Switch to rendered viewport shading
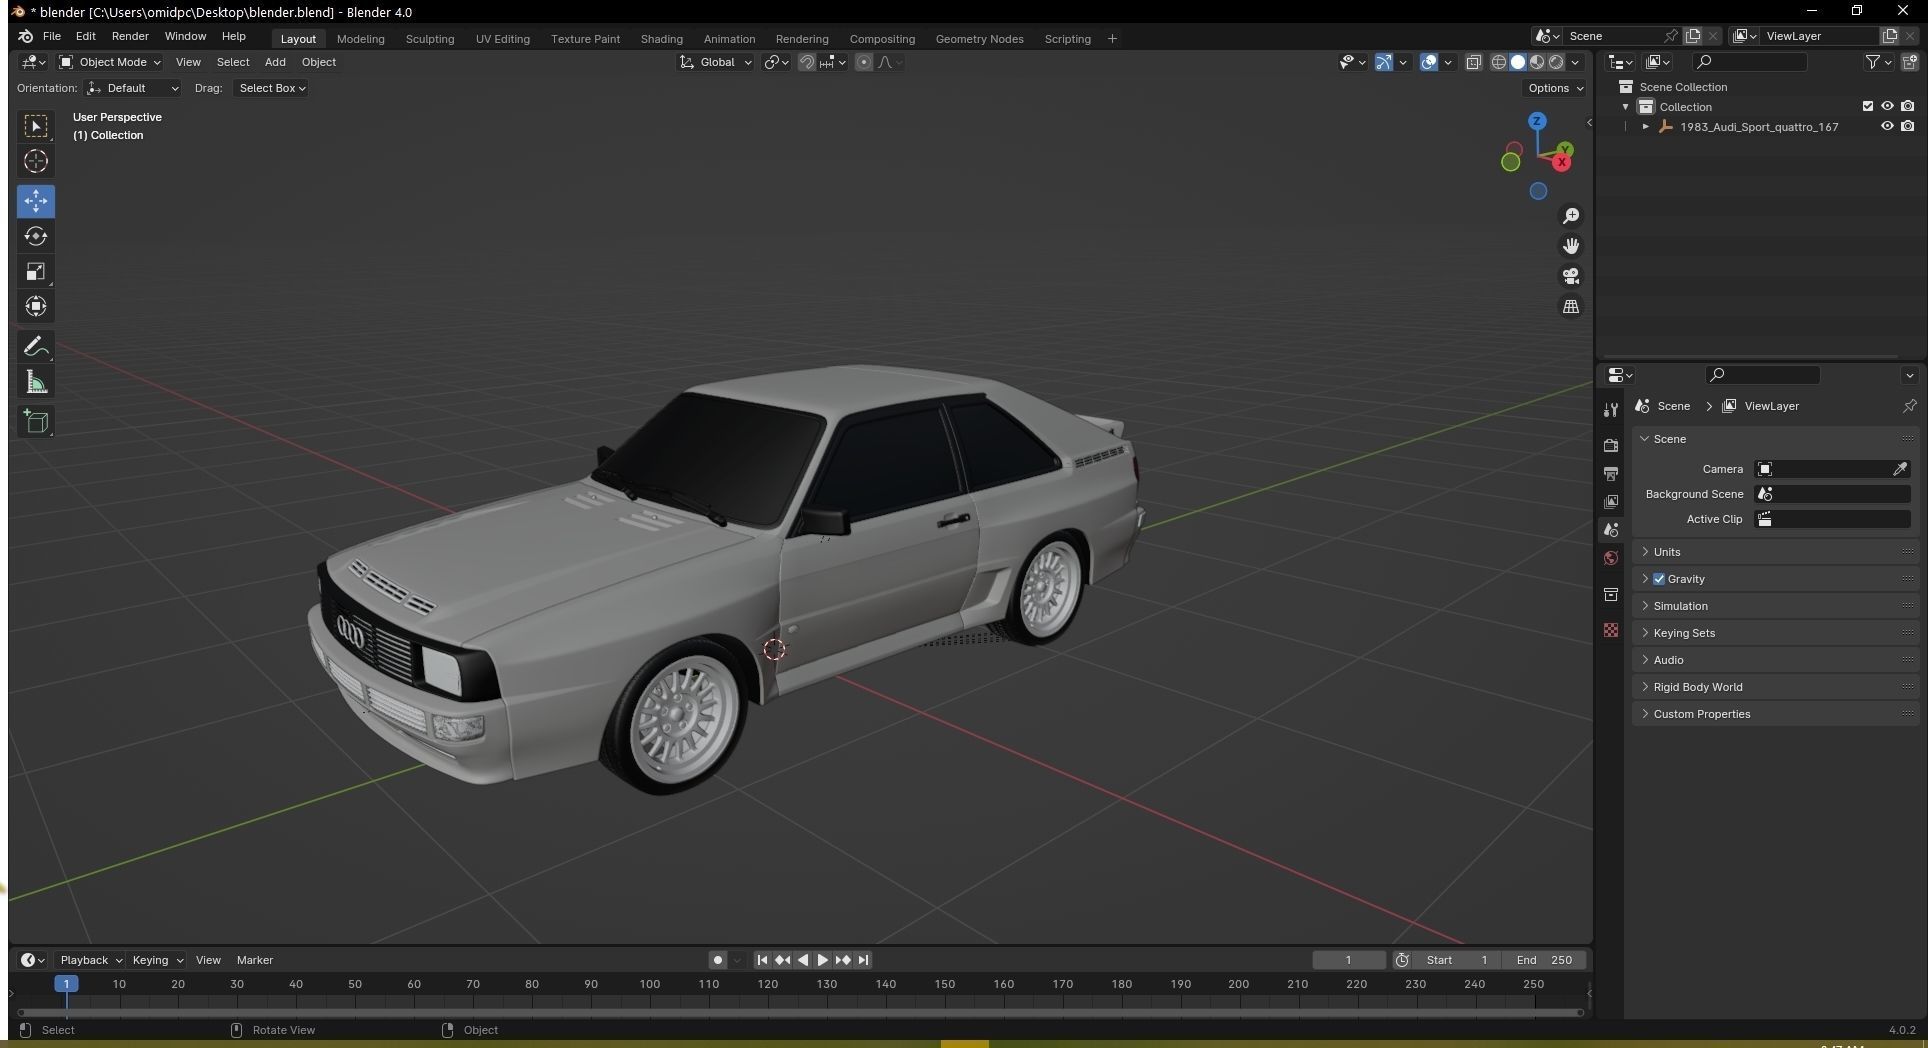The image size is (1928, 1048). tap(1556, 62)
